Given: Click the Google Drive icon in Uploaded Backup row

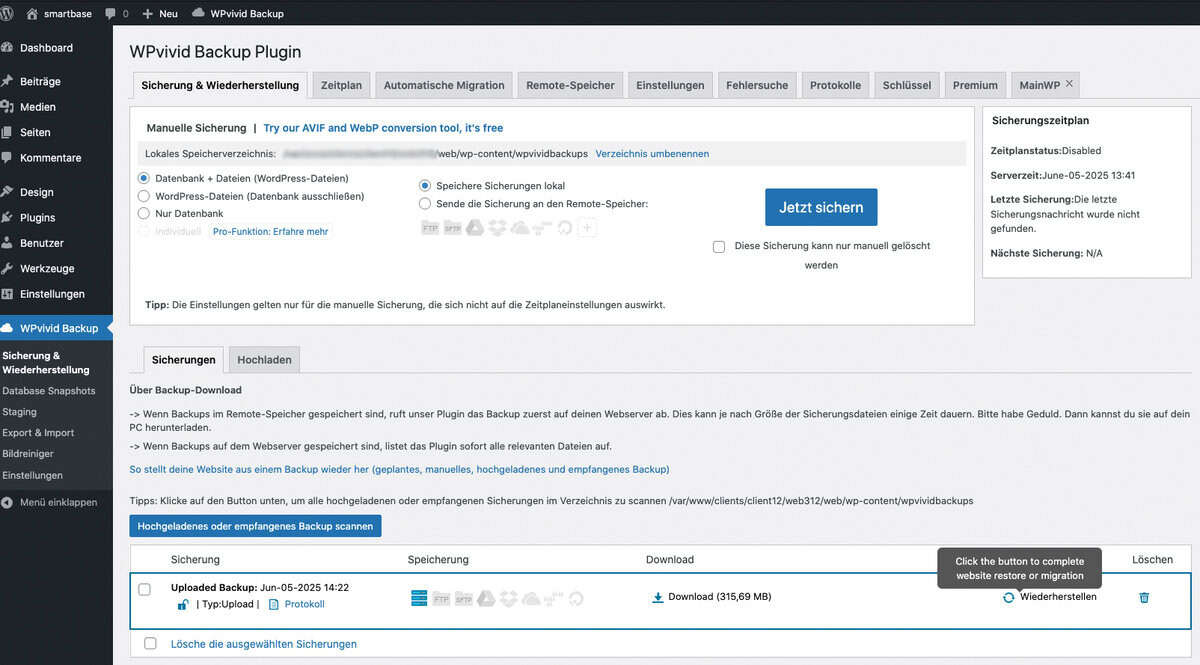Looking at the screenshot, I should [x=486, y=598].
